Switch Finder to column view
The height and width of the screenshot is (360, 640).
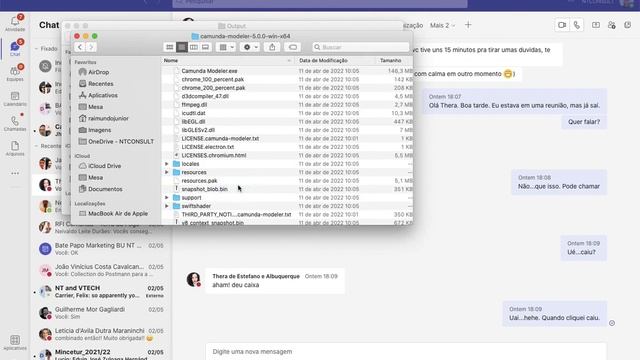[x=193, y=47]
